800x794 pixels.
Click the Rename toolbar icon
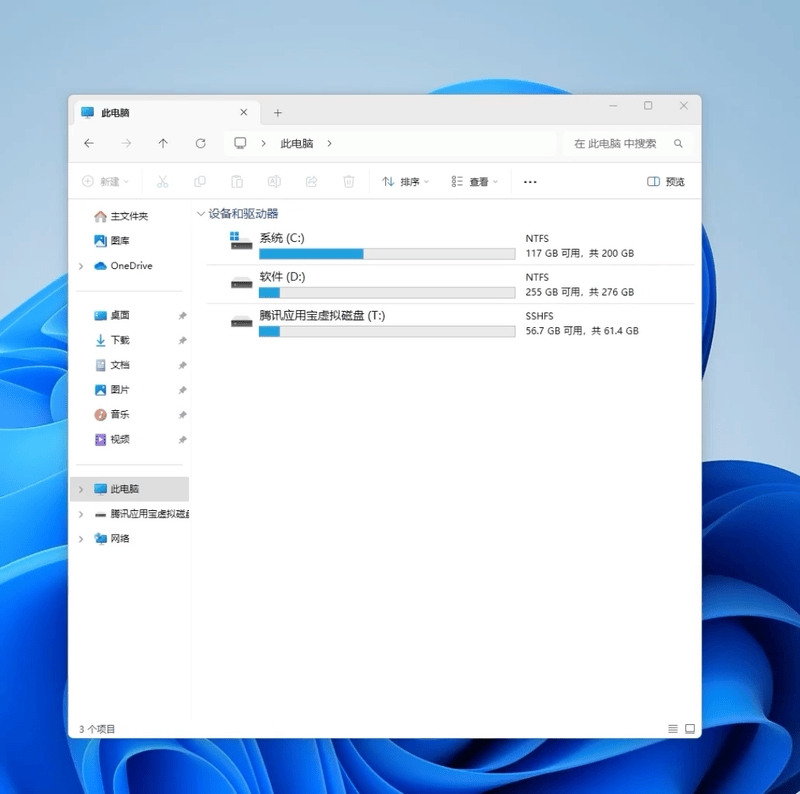tap(274, 182)
